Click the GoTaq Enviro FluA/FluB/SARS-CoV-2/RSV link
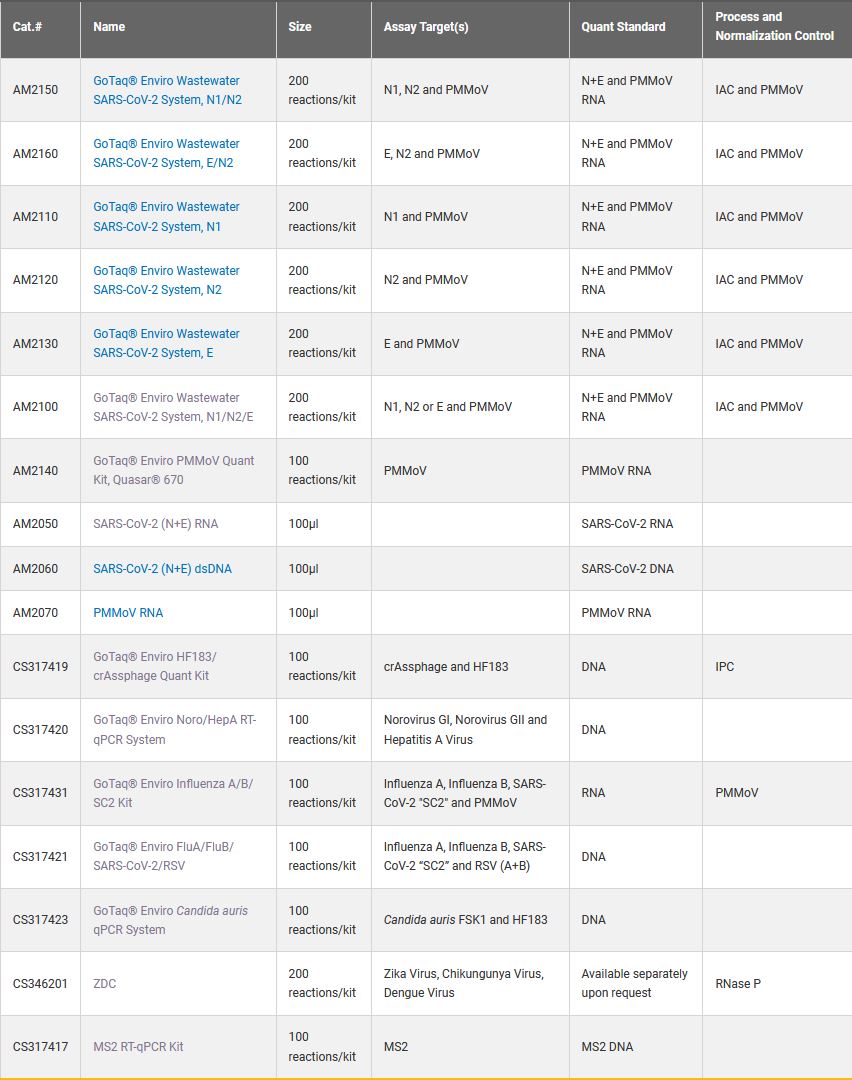Viewport: 852px width, 1080px height. (163, 856)
